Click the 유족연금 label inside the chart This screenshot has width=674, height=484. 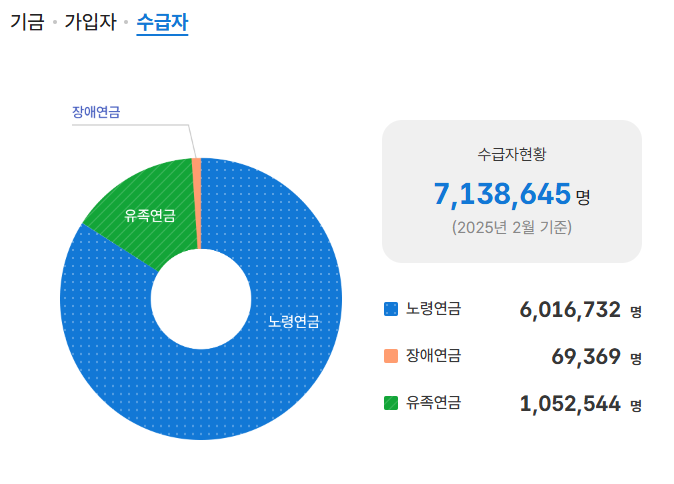(x=150, y=215)
